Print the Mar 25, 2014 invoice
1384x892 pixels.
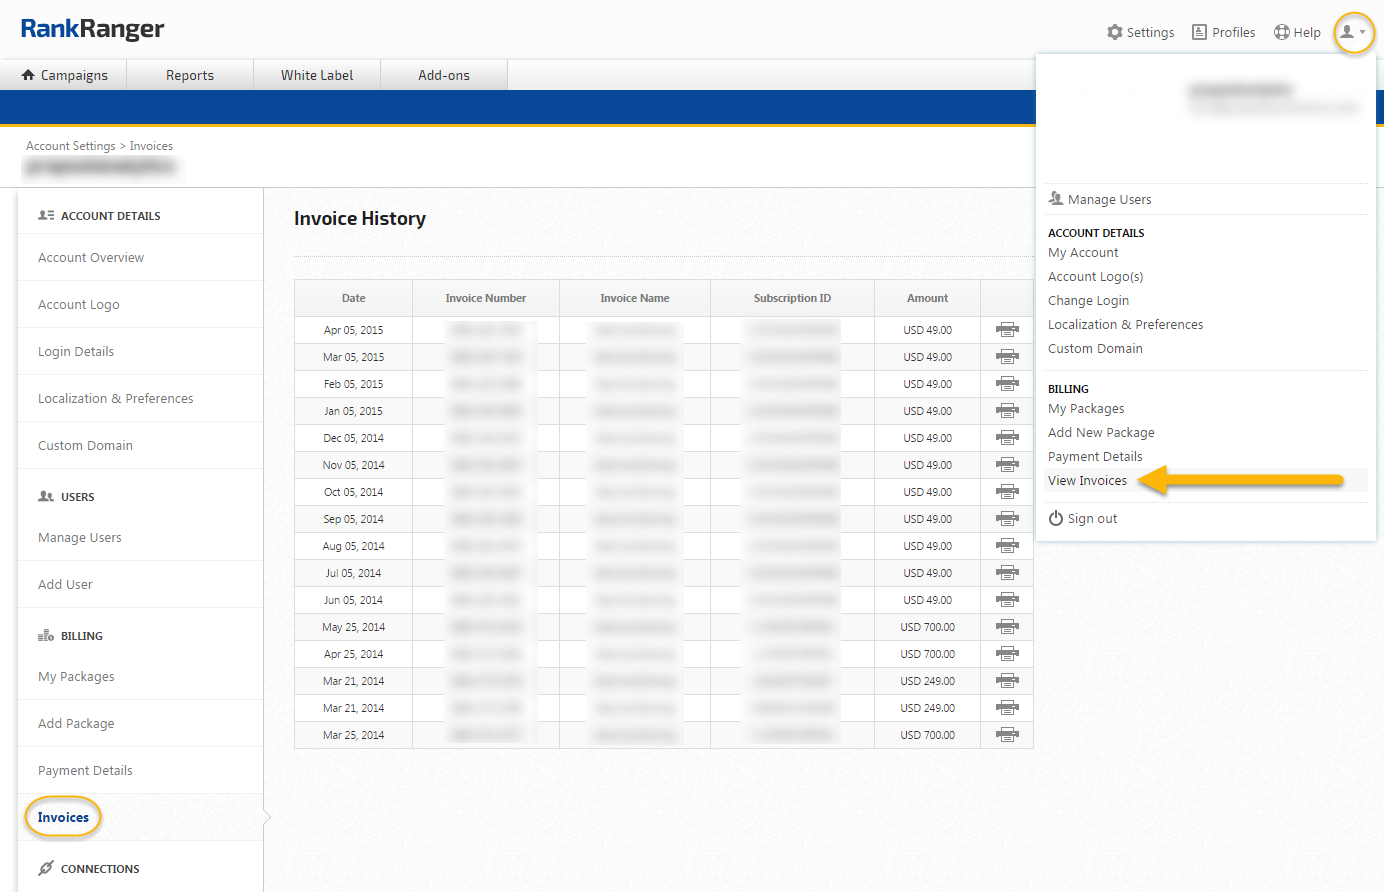[1007, 735]
